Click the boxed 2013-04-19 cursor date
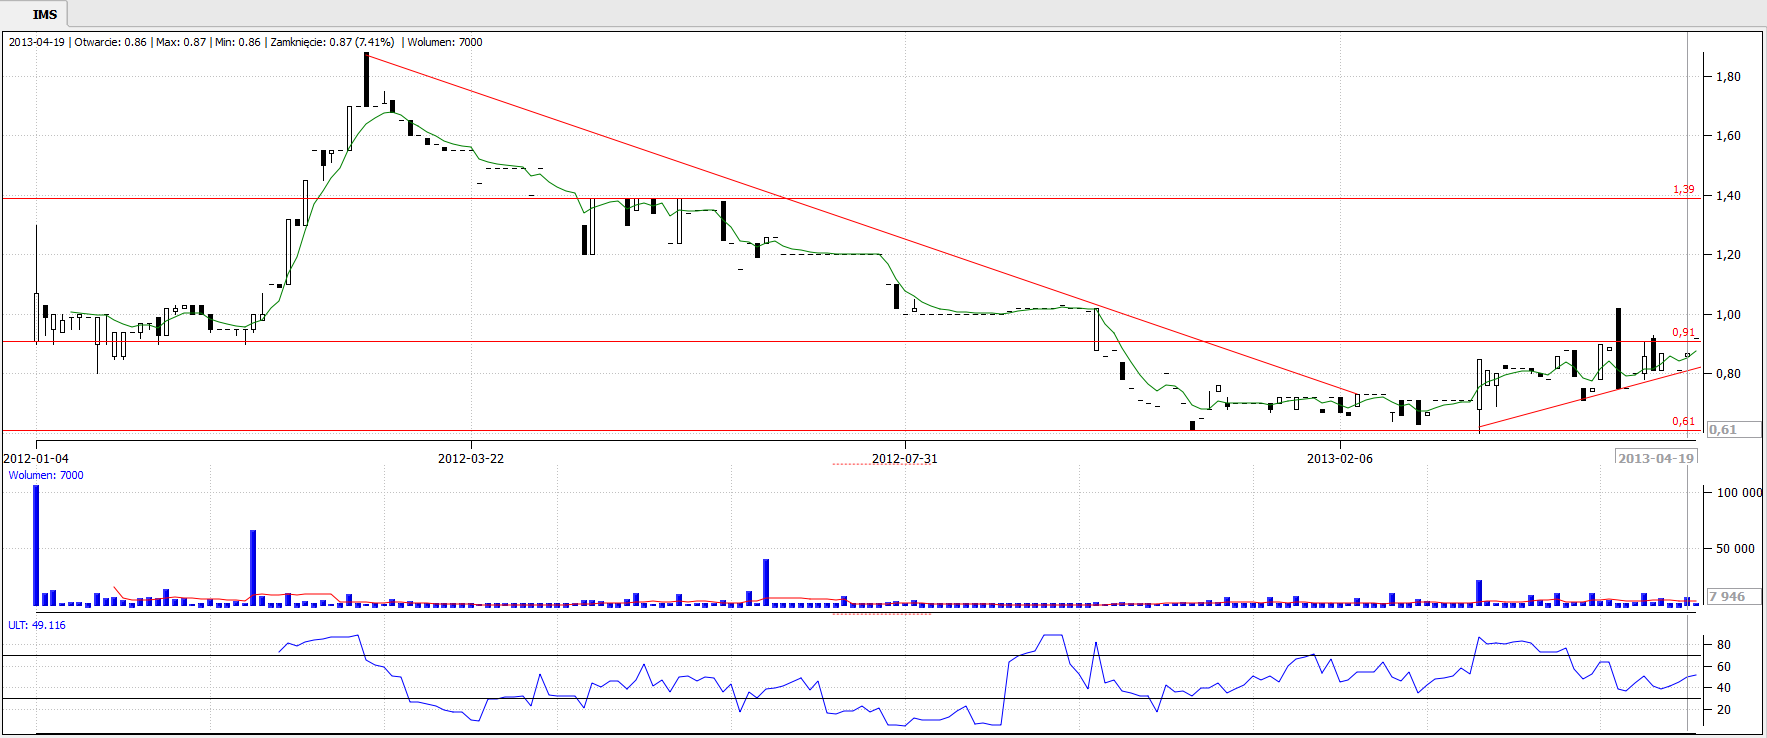This screenshot has height=738, width=1767. click(1656, 458)
